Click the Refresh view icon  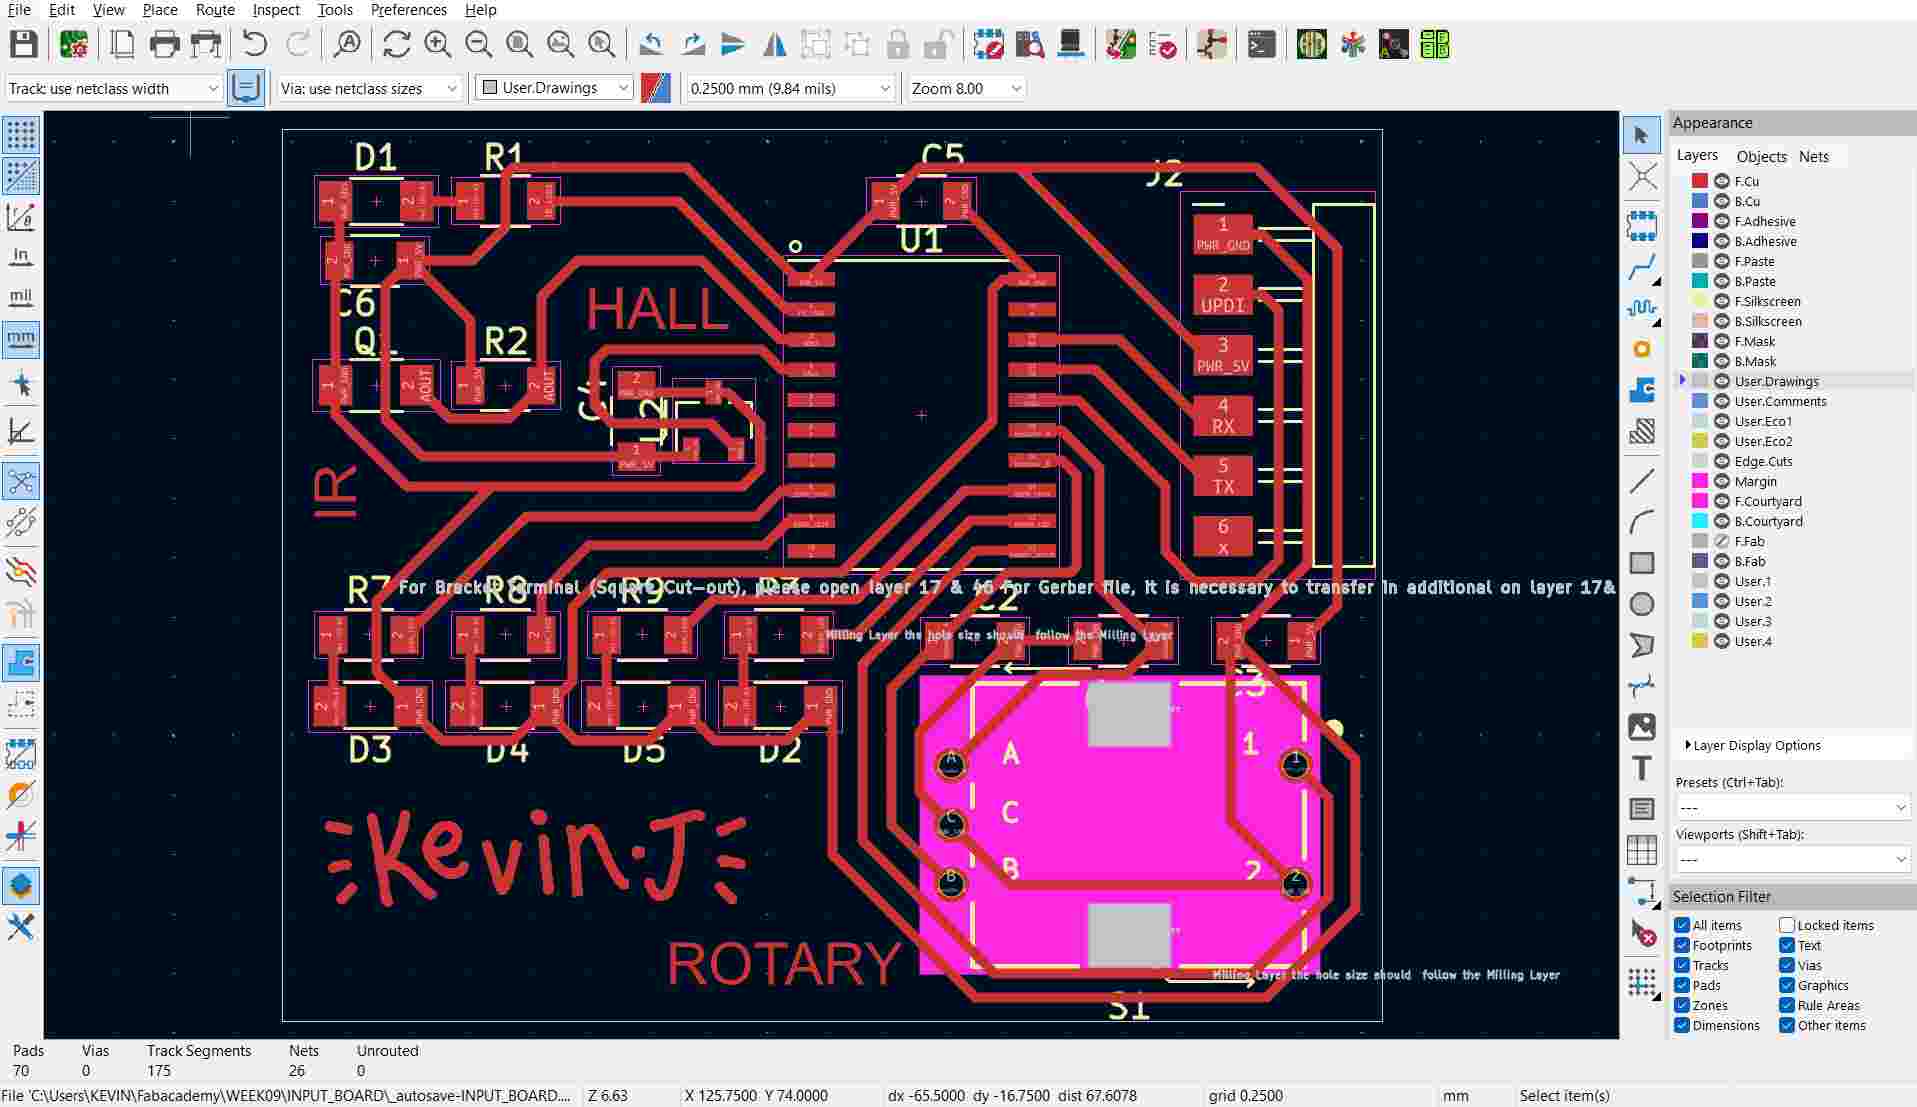pos(396,44)
